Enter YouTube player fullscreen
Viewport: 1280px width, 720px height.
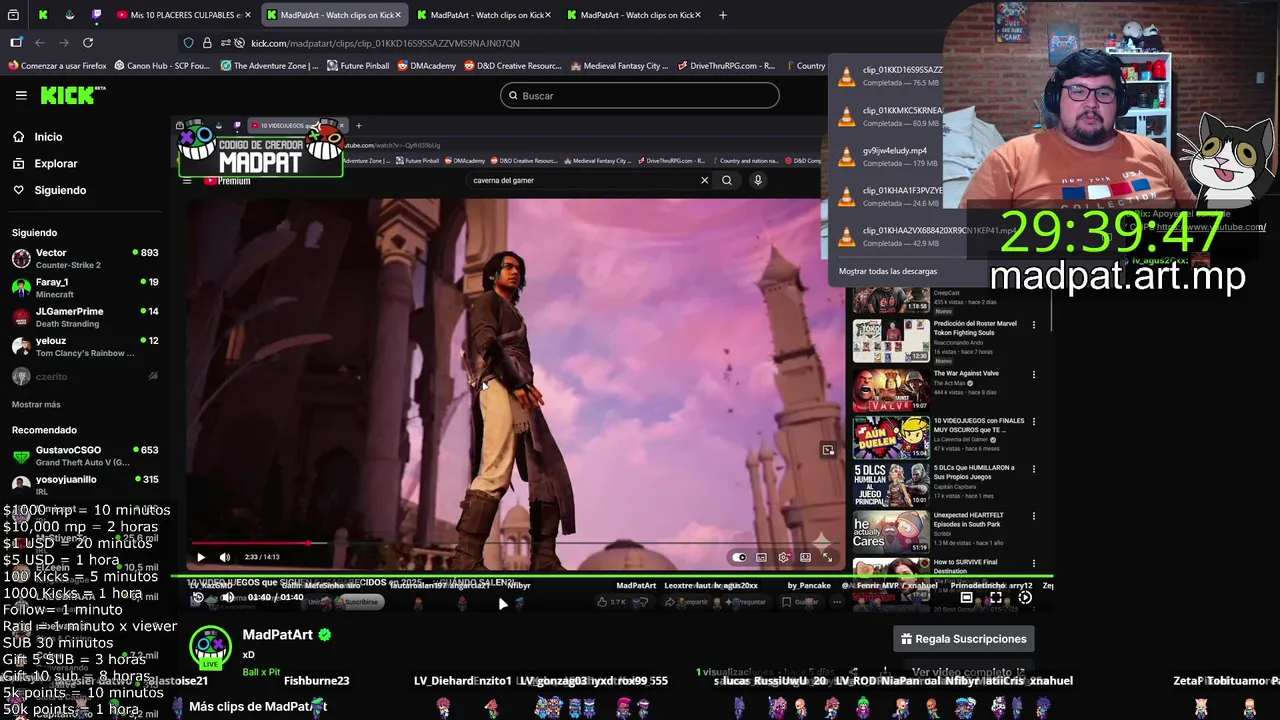click(x=827, y=557)
